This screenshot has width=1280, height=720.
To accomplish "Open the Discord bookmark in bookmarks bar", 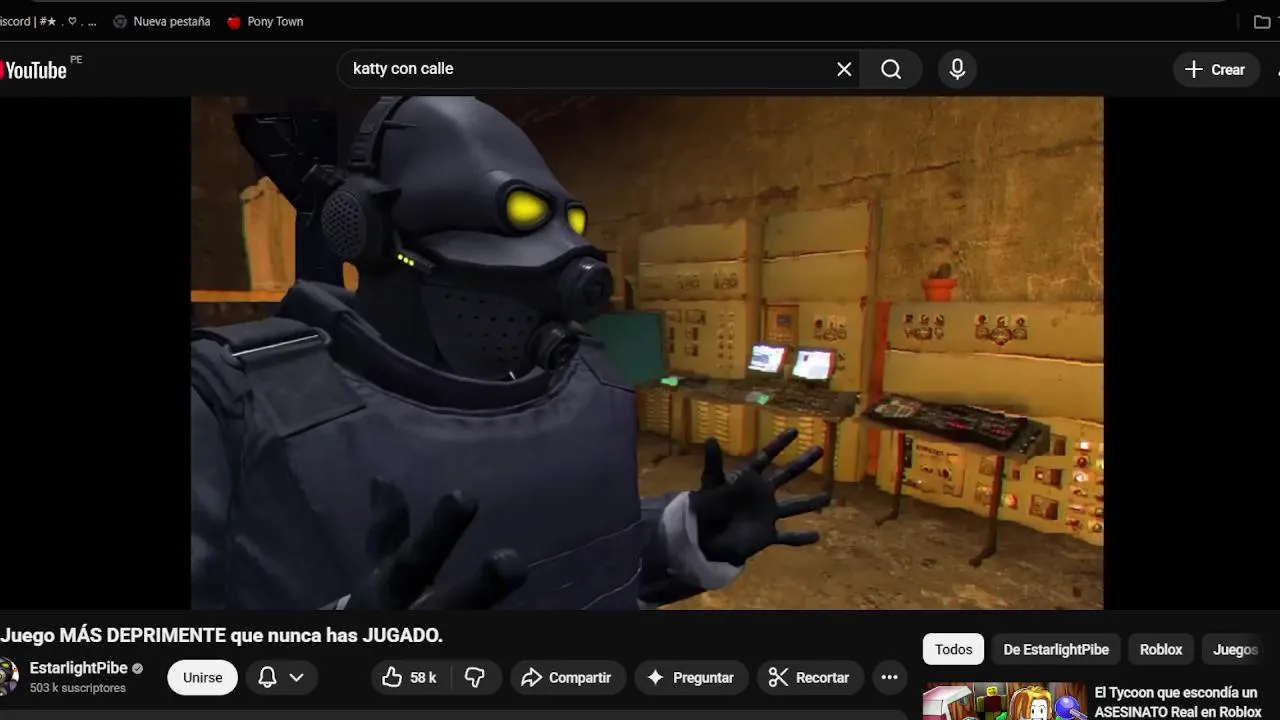I will click(x=48, y=21).
